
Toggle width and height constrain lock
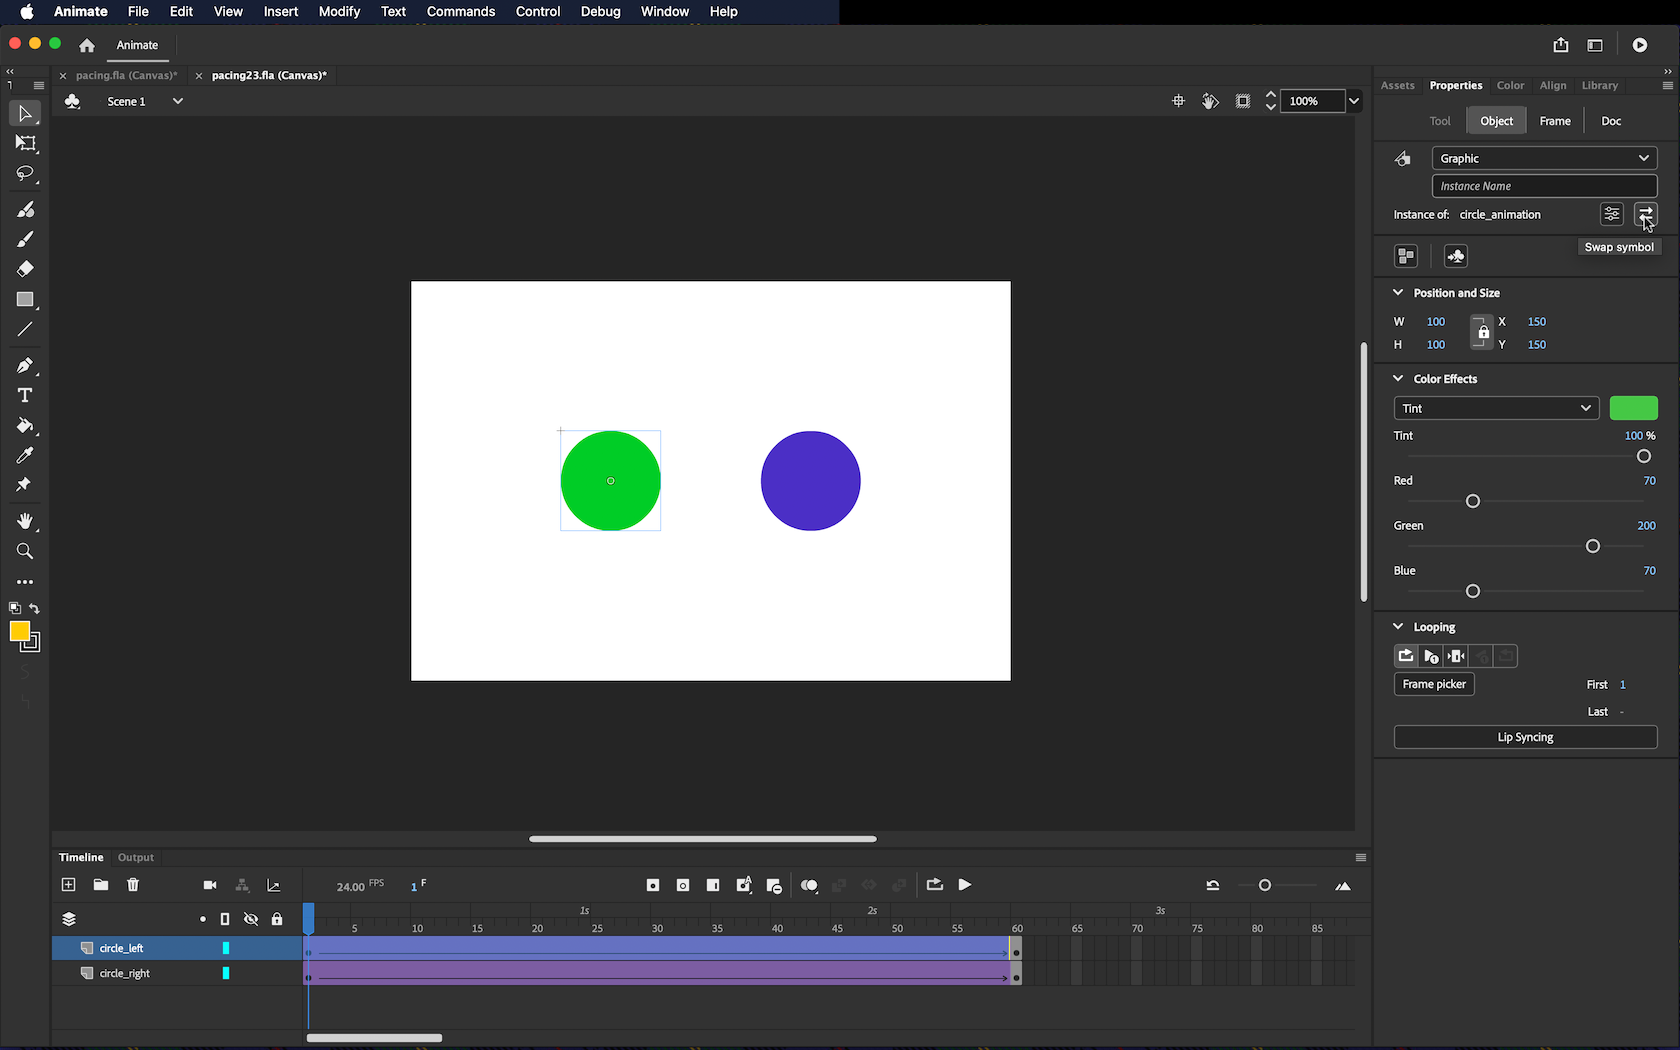(1483, 333)
